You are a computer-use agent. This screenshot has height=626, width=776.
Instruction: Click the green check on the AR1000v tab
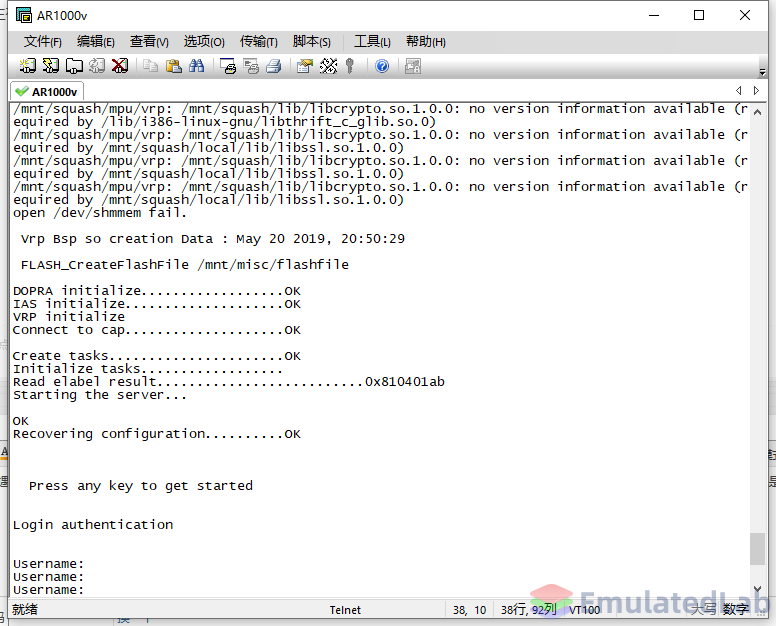coord(21,92)
